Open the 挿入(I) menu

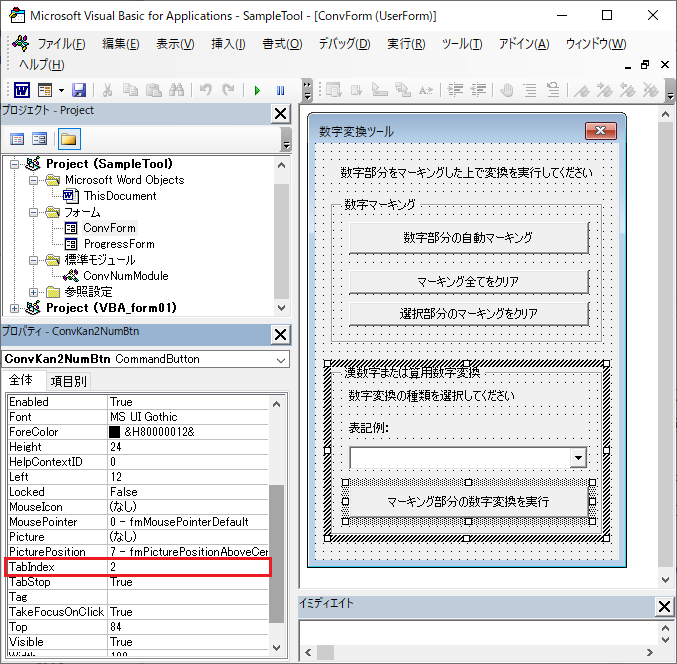coord(228,44)
